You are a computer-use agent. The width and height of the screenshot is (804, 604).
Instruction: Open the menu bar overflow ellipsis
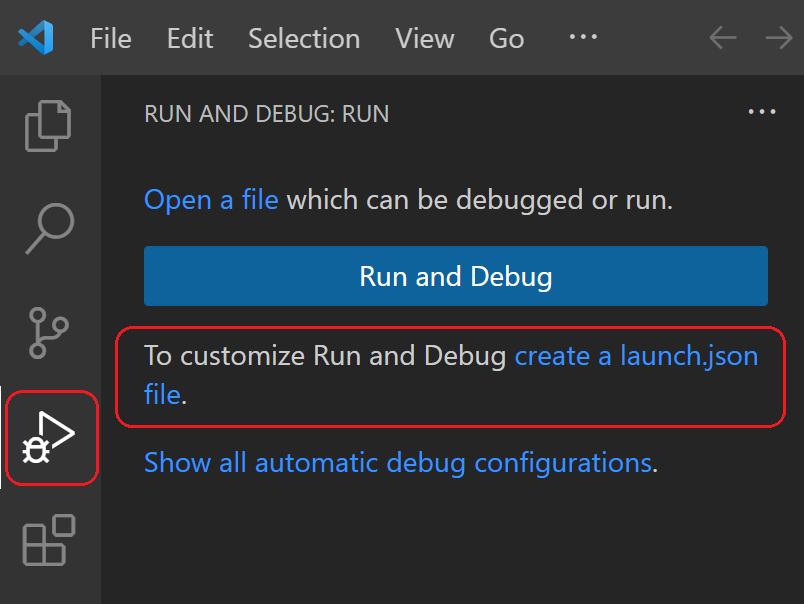(x=582, y=38)
